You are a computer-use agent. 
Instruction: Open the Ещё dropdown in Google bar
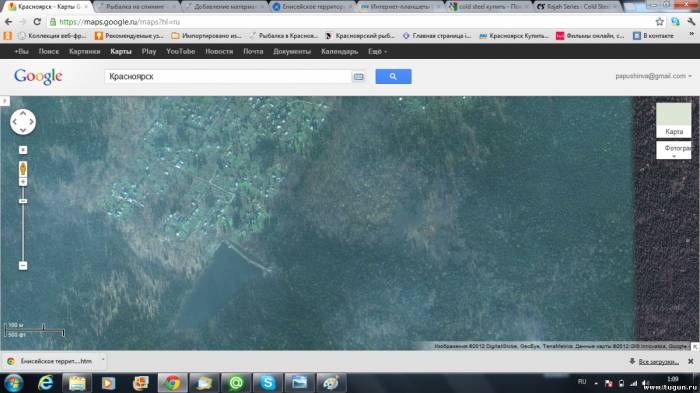(x=377, y=51)
